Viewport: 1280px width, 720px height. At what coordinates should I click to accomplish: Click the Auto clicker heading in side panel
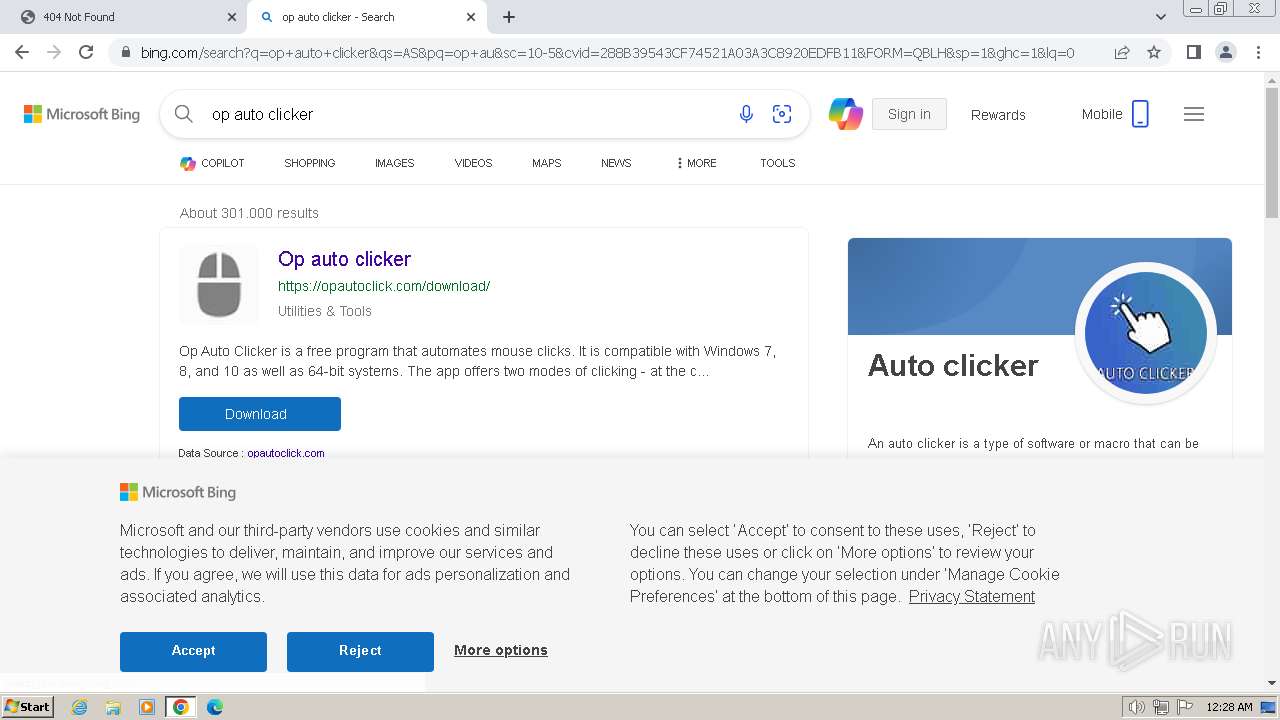coord(953,365)
